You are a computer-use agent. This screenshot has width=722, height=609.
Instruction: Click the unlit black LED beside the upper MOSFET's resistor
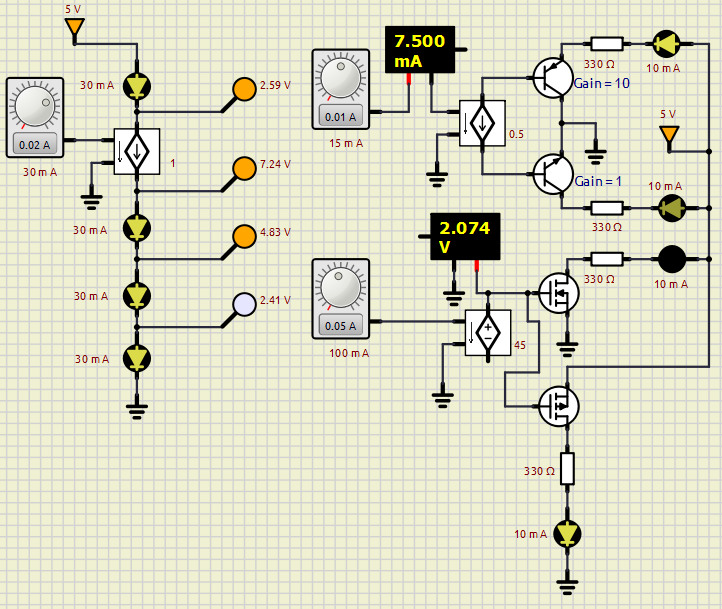click(670, 259)
